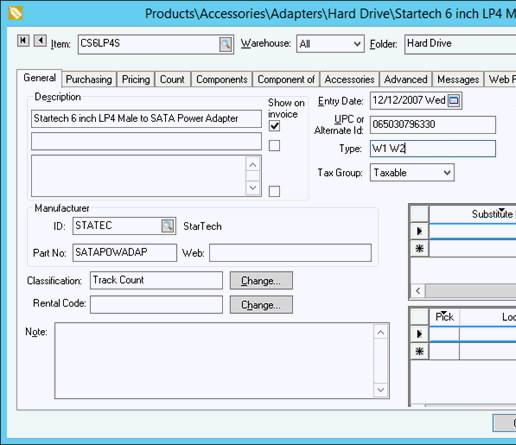516x445 pixels.
Task: Click left scroll arrow under Substitute grid
Action: pyautogui.click(x=418, y=291)
